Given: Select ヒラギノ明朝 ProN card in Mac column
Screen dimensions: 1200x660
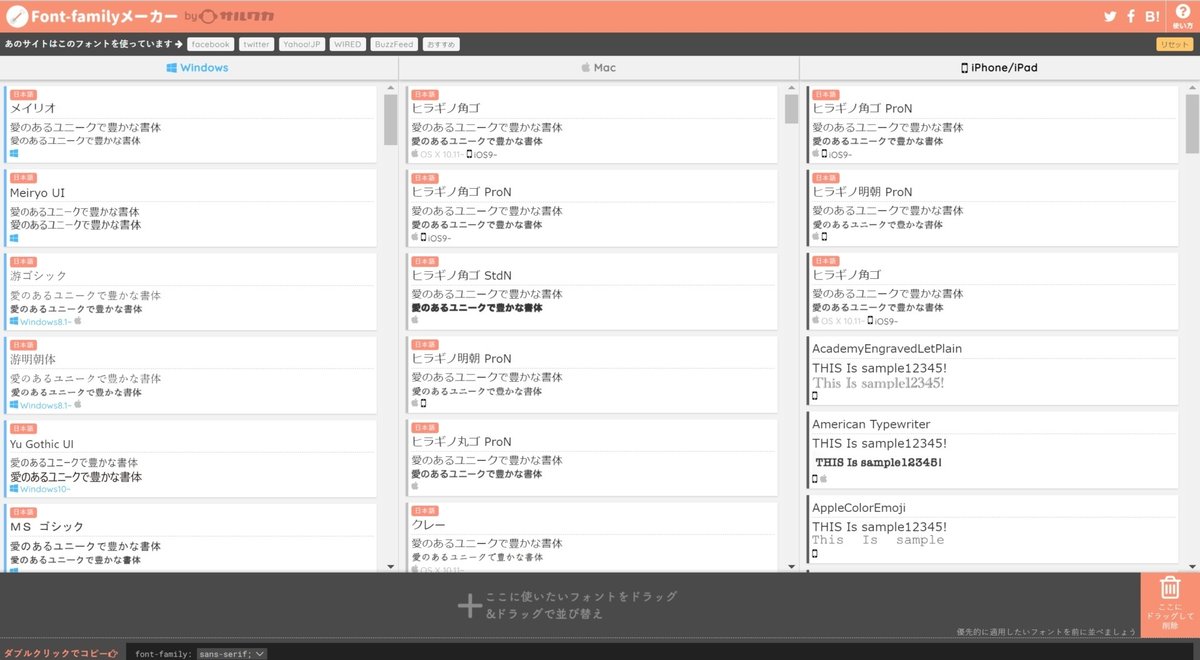Looking at the screenshot, I should pos(592,375).
